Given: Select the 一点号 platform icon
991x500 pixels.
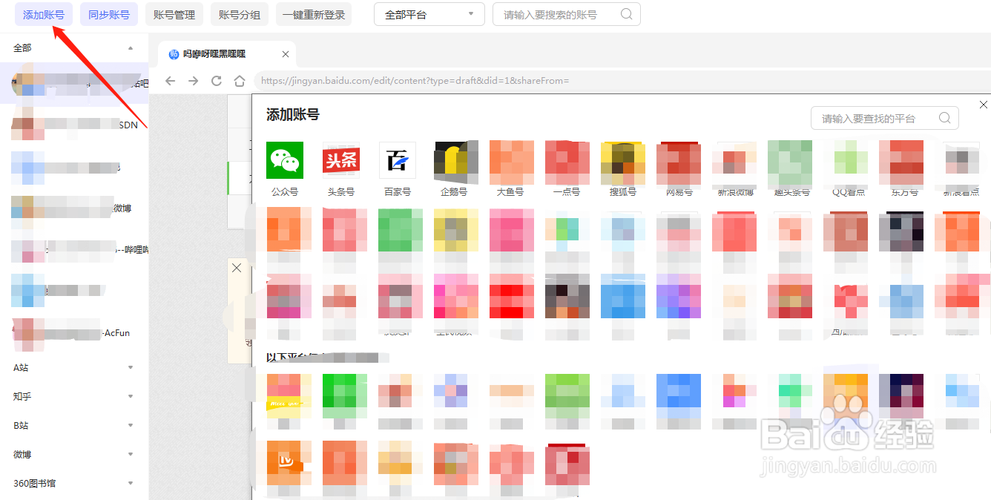Looking at the screenshot, I should [x=567, y=161].
